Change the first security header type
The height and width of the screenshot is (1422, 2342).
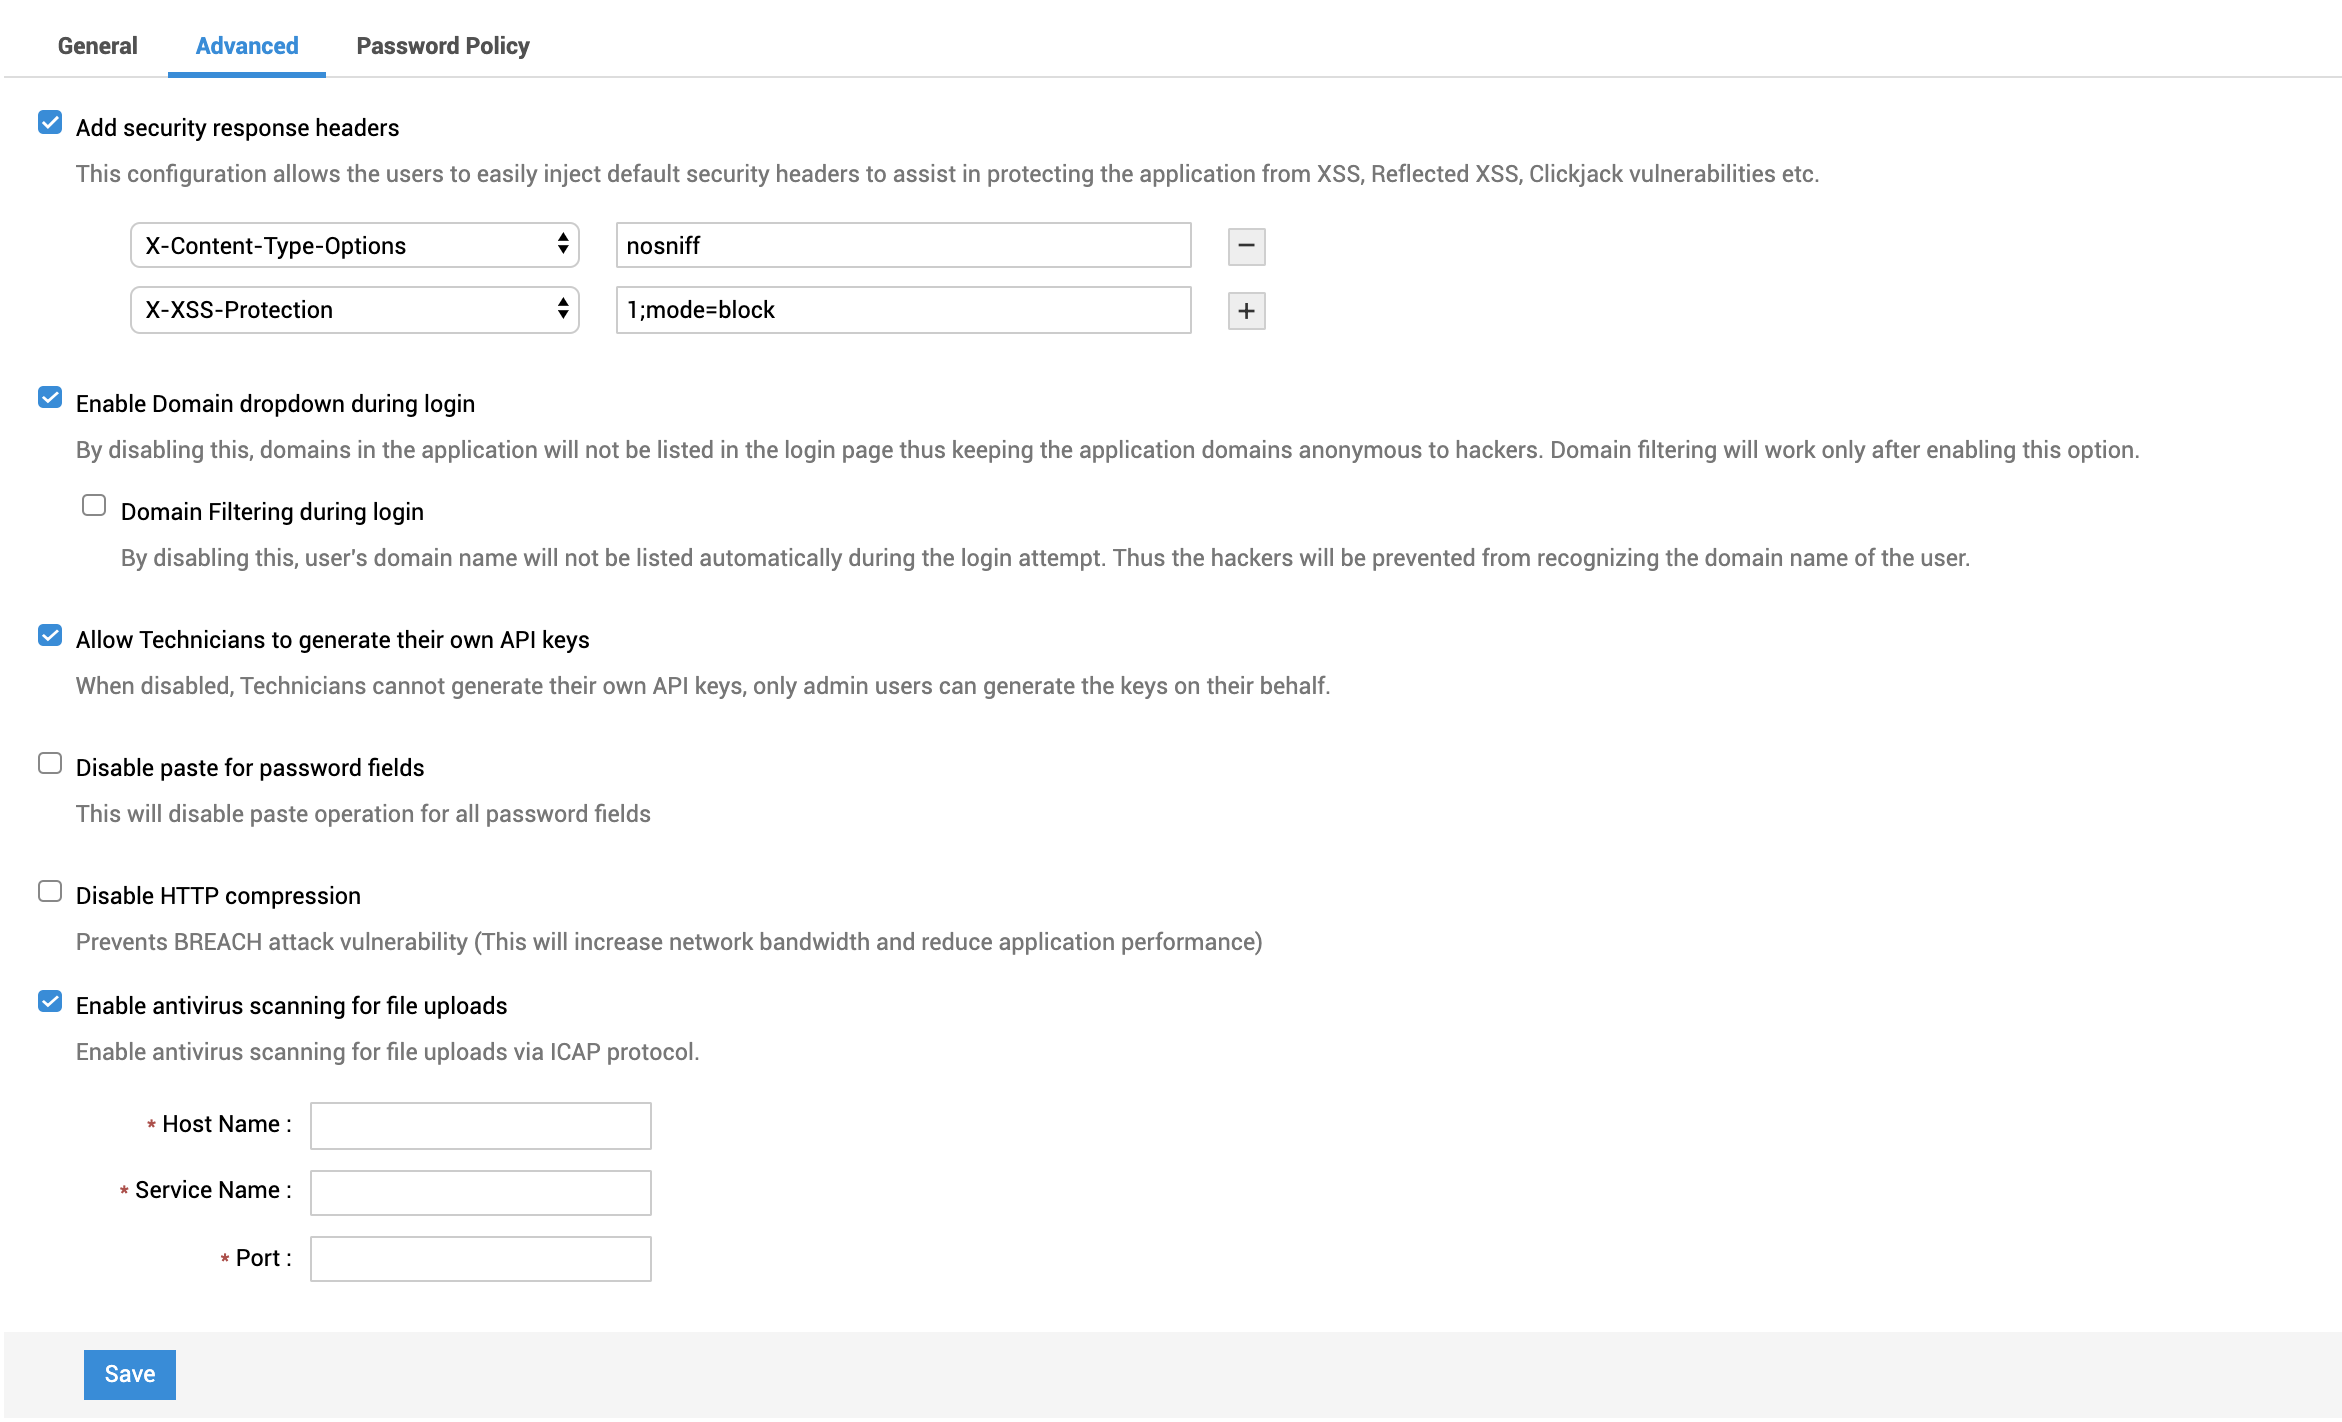pos(353,246)
